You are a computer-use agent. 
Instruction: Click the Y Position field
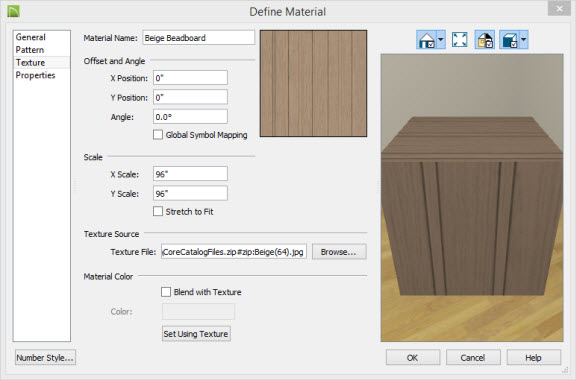(x=190, y=97)
